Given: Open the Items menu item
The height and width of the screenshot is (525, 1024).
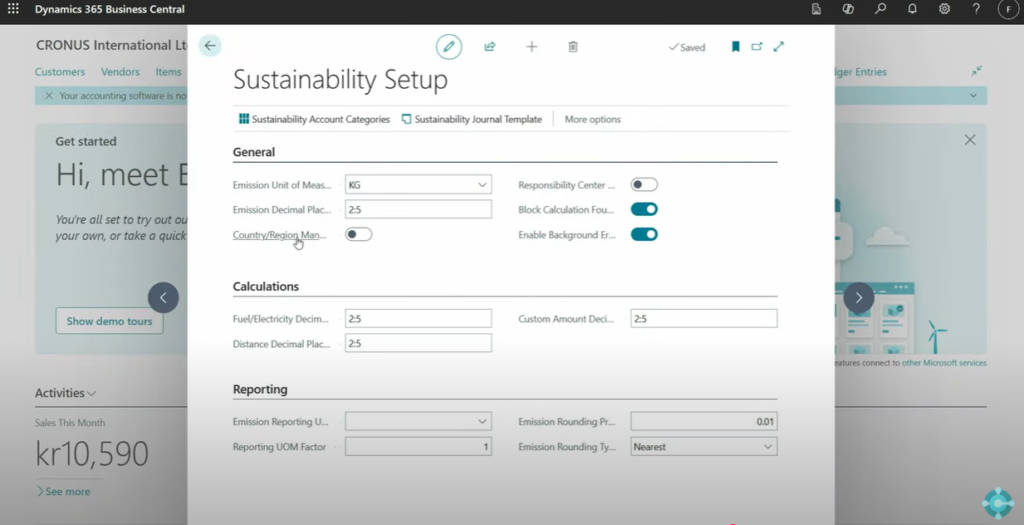Looking at the screenshot, I should pyautogui.click(x=168, y=72).
